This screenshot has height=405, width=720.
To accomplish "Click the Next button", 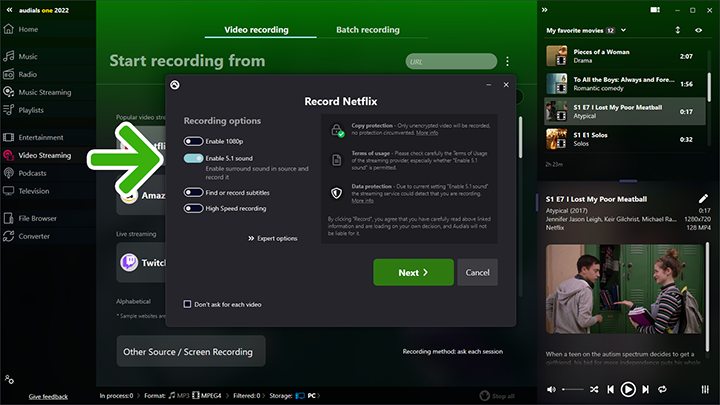I will (x=413, y=272).
